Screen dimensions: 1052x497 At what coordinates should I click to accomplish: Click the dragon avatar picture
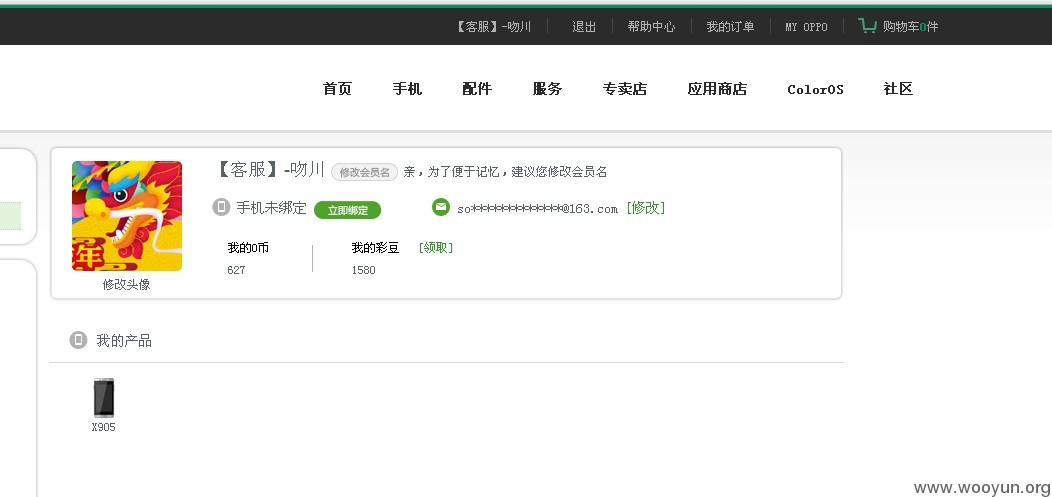[127, 216]
